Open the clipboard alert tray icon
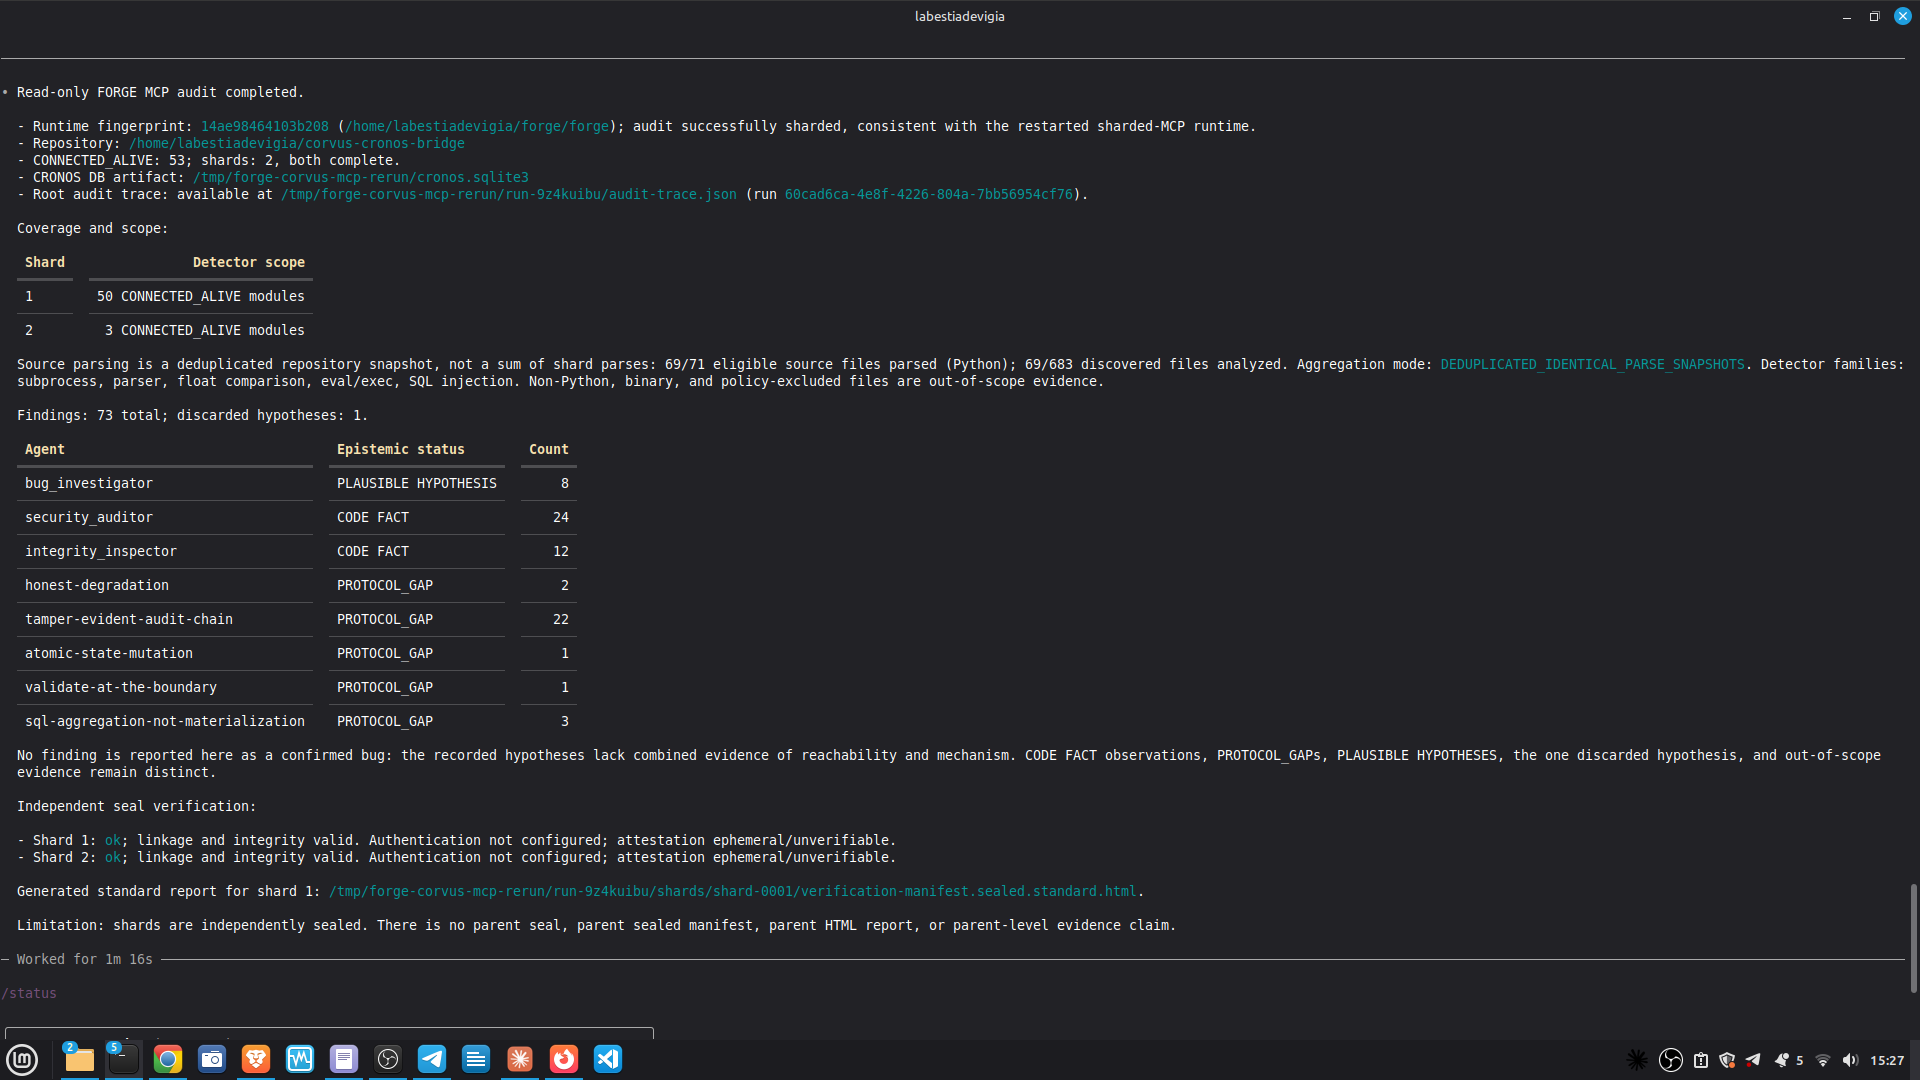1920x1080 pixels. (1700, 1060)
